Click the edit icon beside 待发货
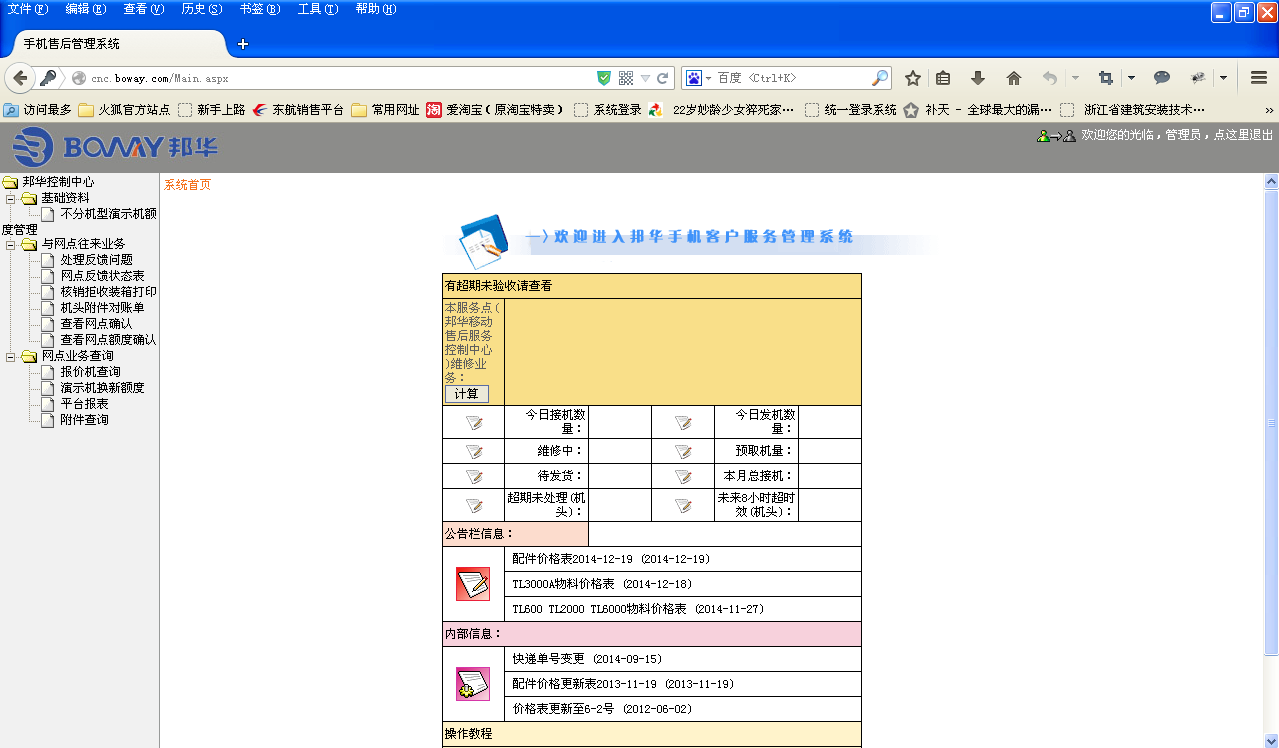 pyautogui.click(x=474, y=476)
